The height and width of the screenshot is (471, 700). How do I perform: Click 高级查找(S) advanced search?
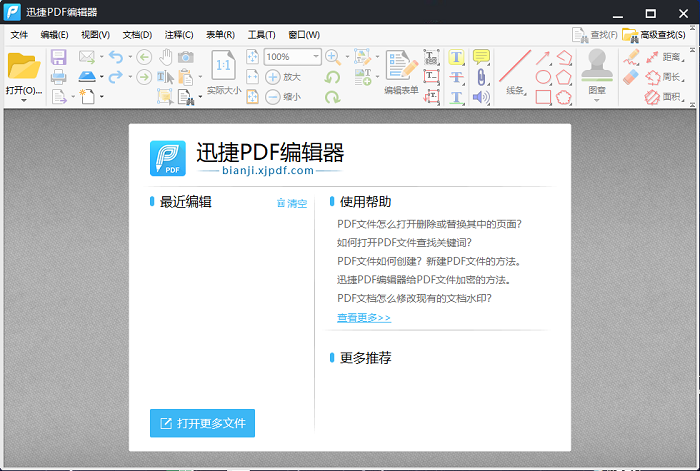654,35
